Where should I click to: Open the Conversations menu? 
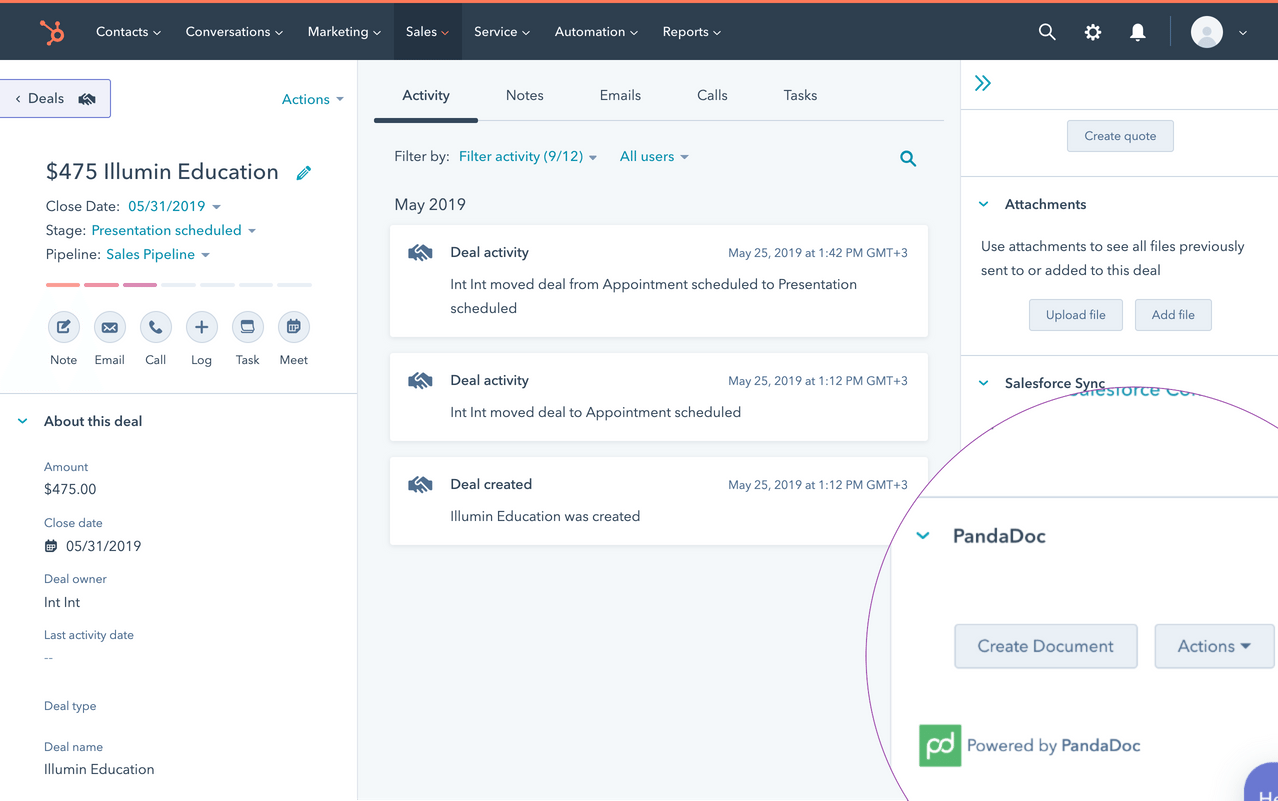(234, 32)
